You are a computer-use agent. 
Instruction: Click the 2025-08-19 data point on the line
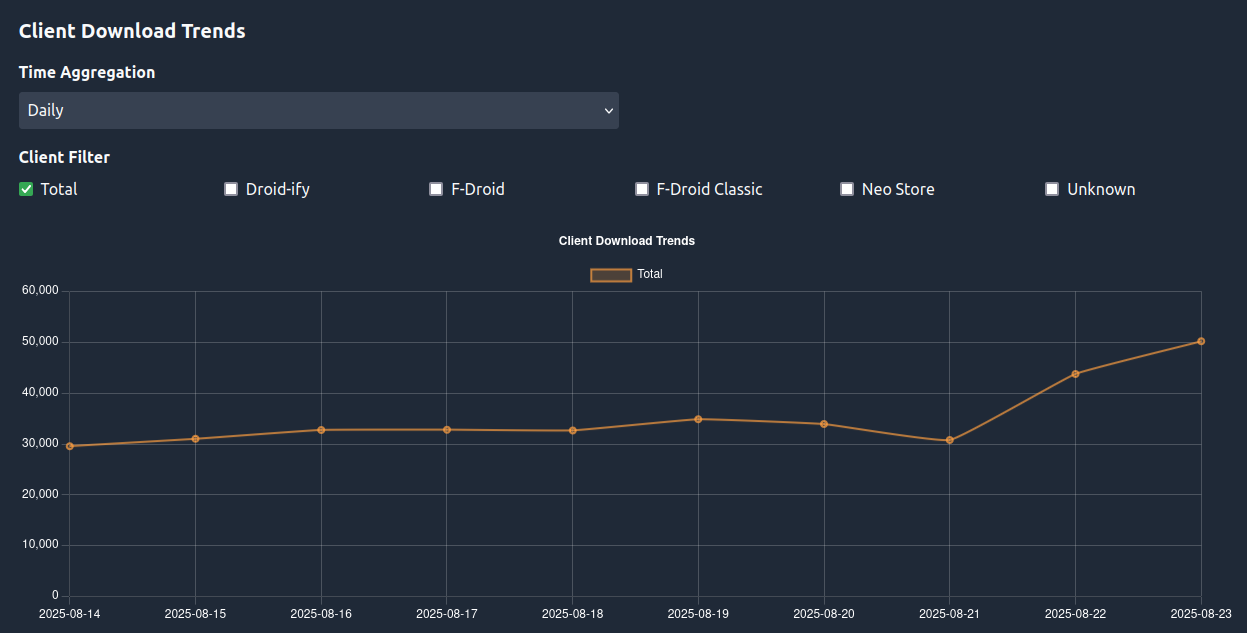pos(698,419)
